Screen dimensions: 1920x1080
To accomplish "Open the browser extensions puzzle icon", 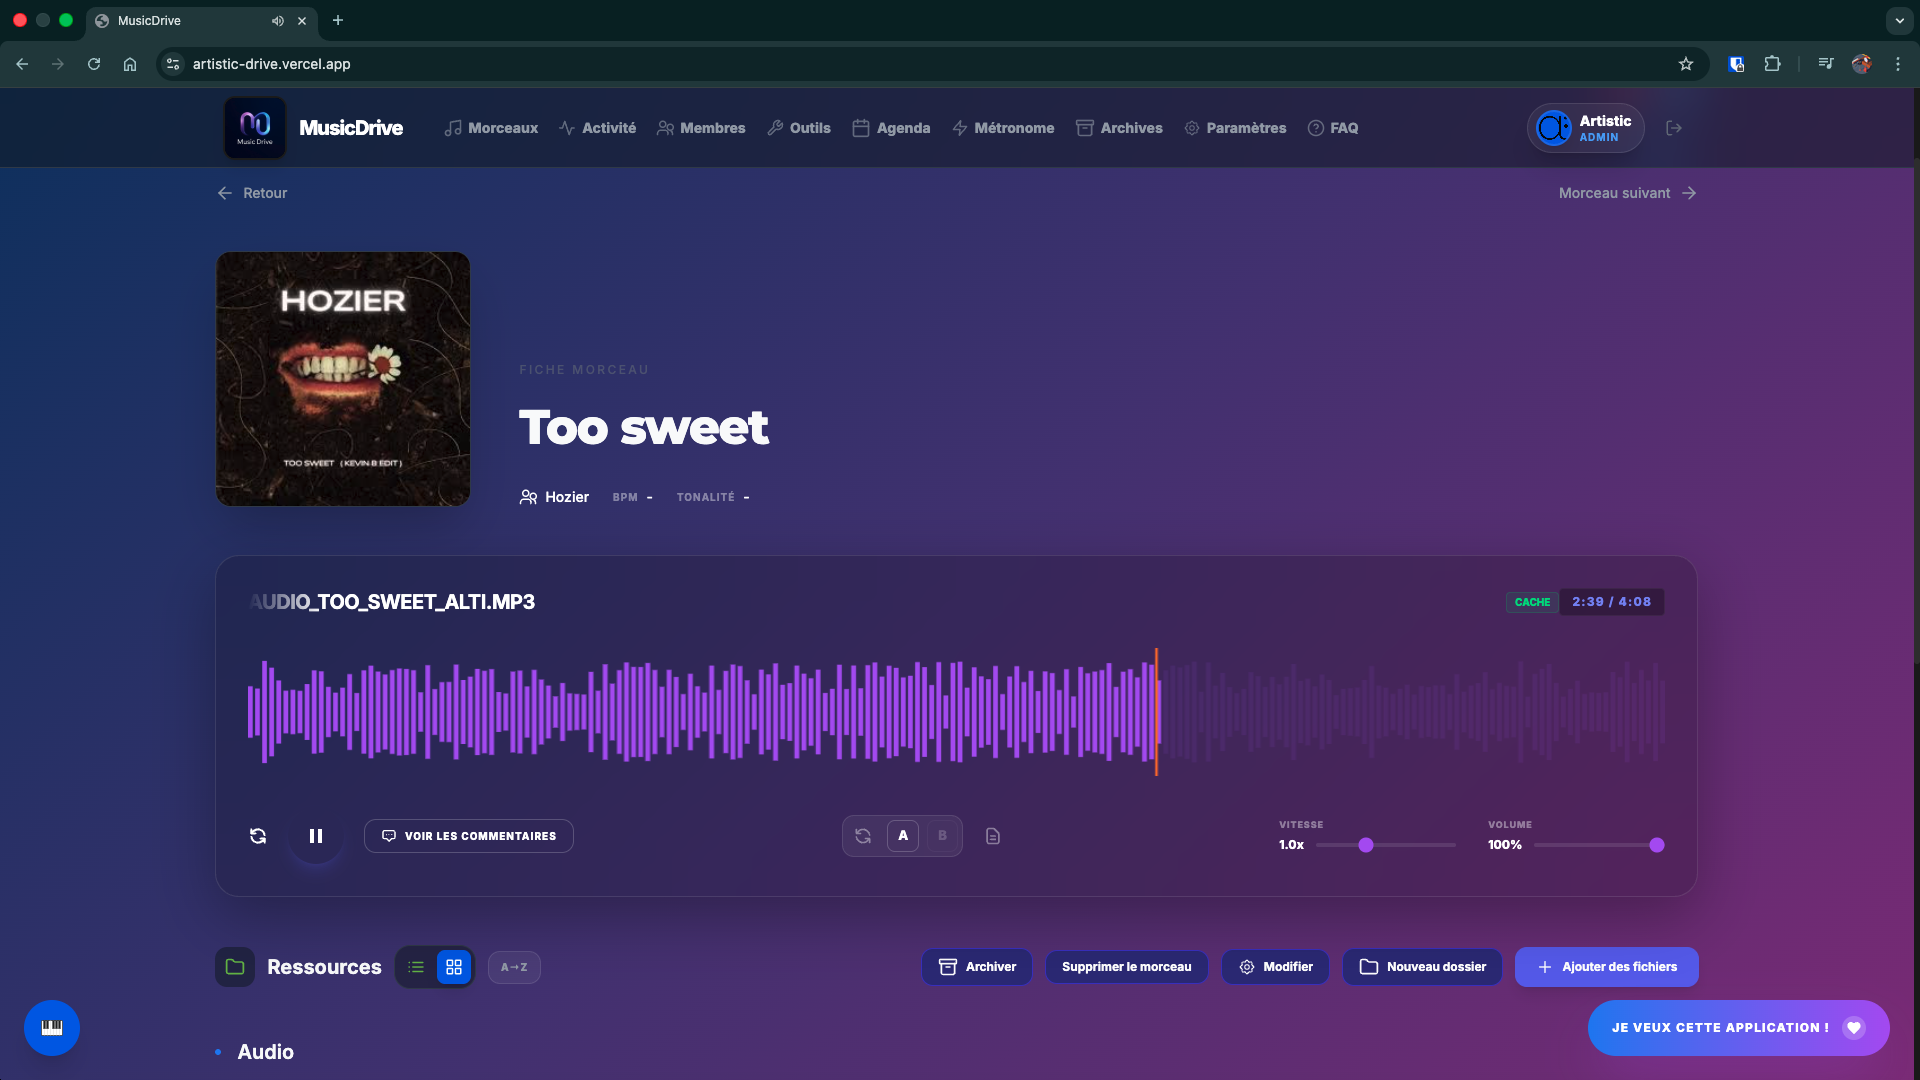I will [x=1772, y=64].
